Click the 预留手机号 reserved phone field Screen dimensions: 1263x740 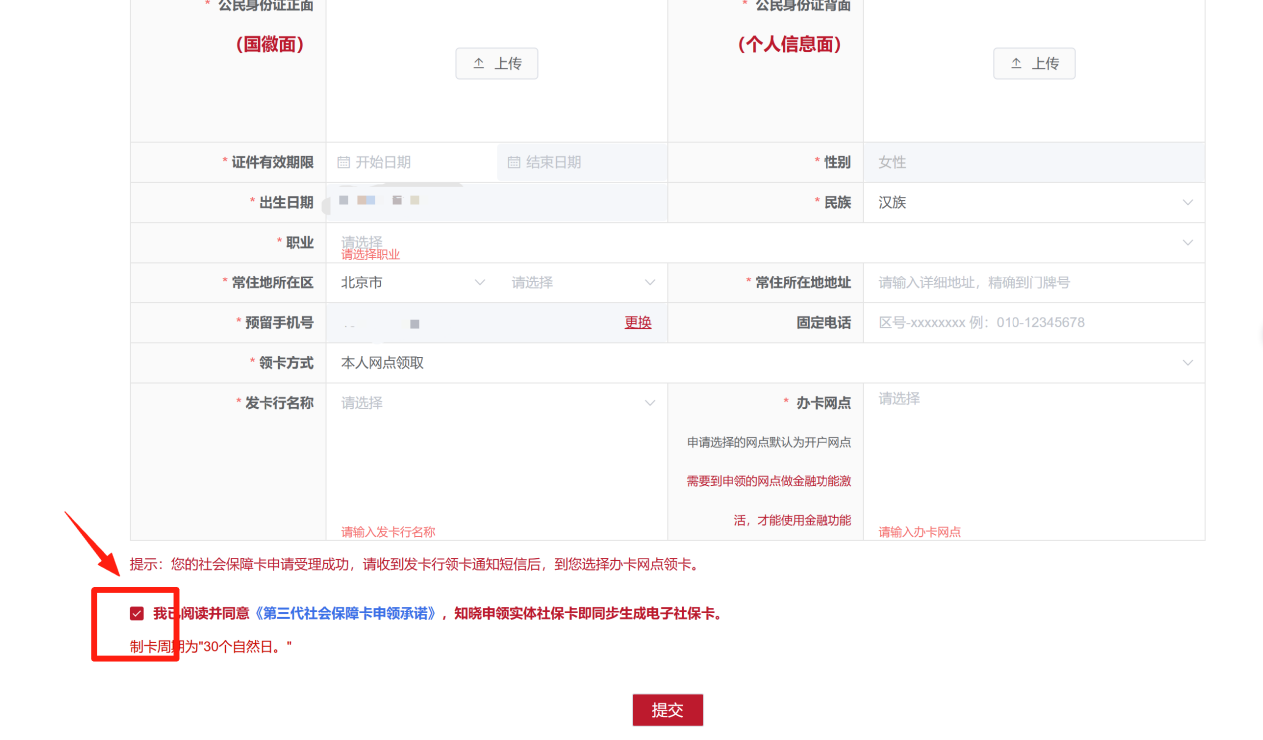coord(450,322)
